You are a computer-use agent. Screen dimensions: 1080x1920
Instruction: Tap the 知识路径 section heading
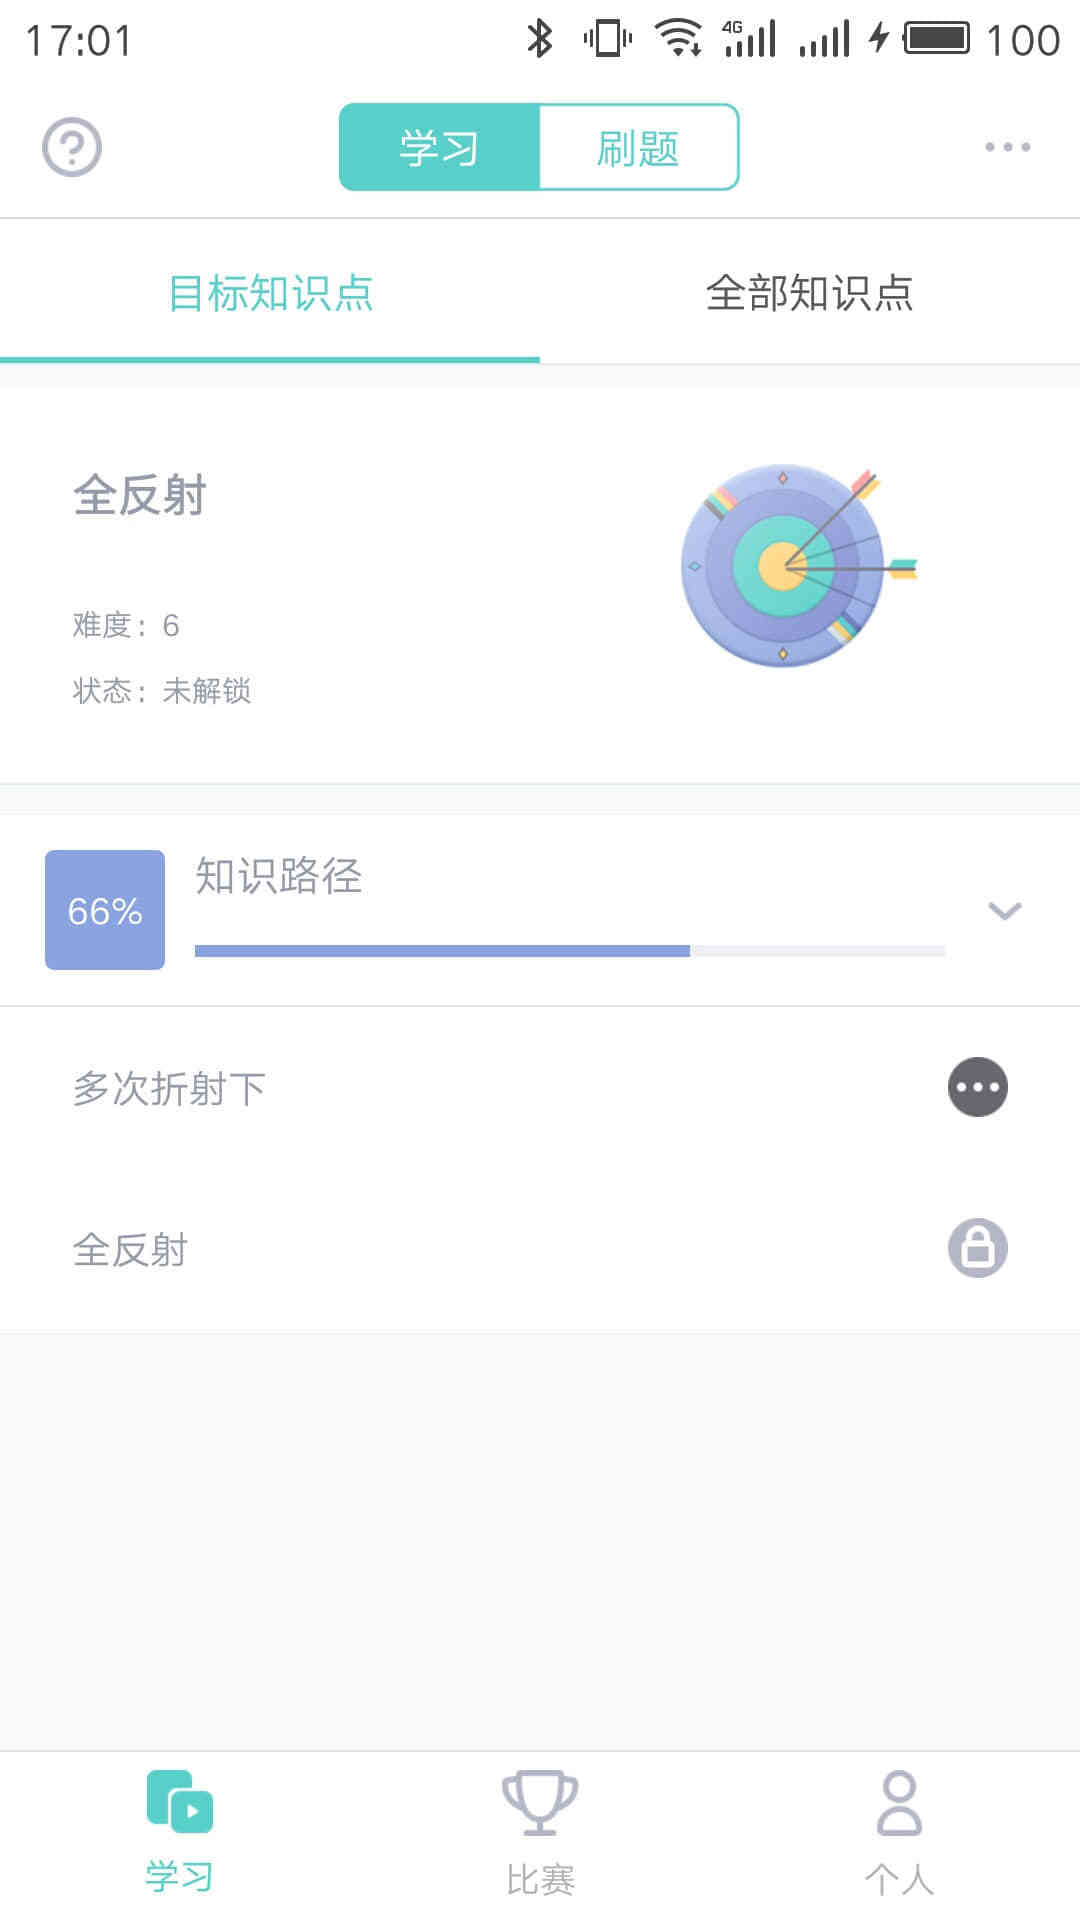coord(279,876)
